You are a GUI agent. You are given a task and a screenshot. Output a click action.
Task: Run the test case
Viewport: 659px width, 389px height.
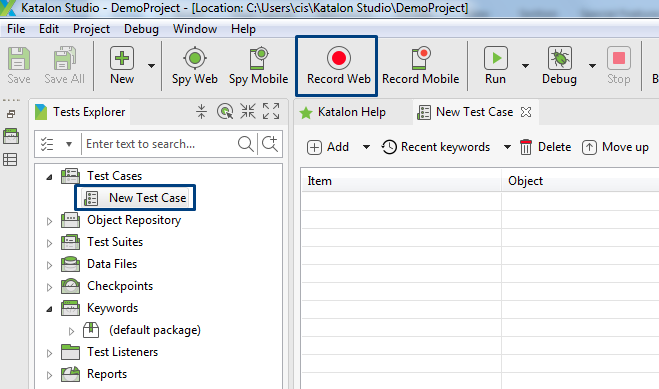(496, 65)
